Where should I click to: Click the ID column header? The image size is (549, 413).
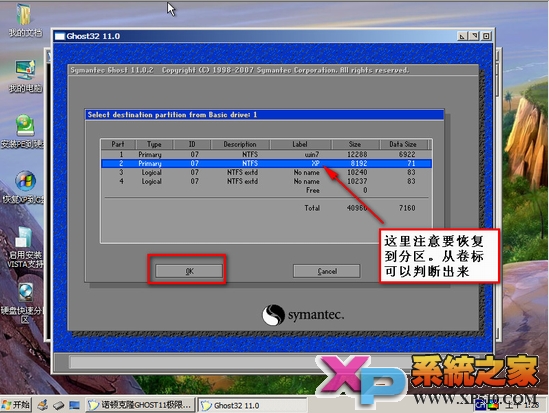click(192, 144)
